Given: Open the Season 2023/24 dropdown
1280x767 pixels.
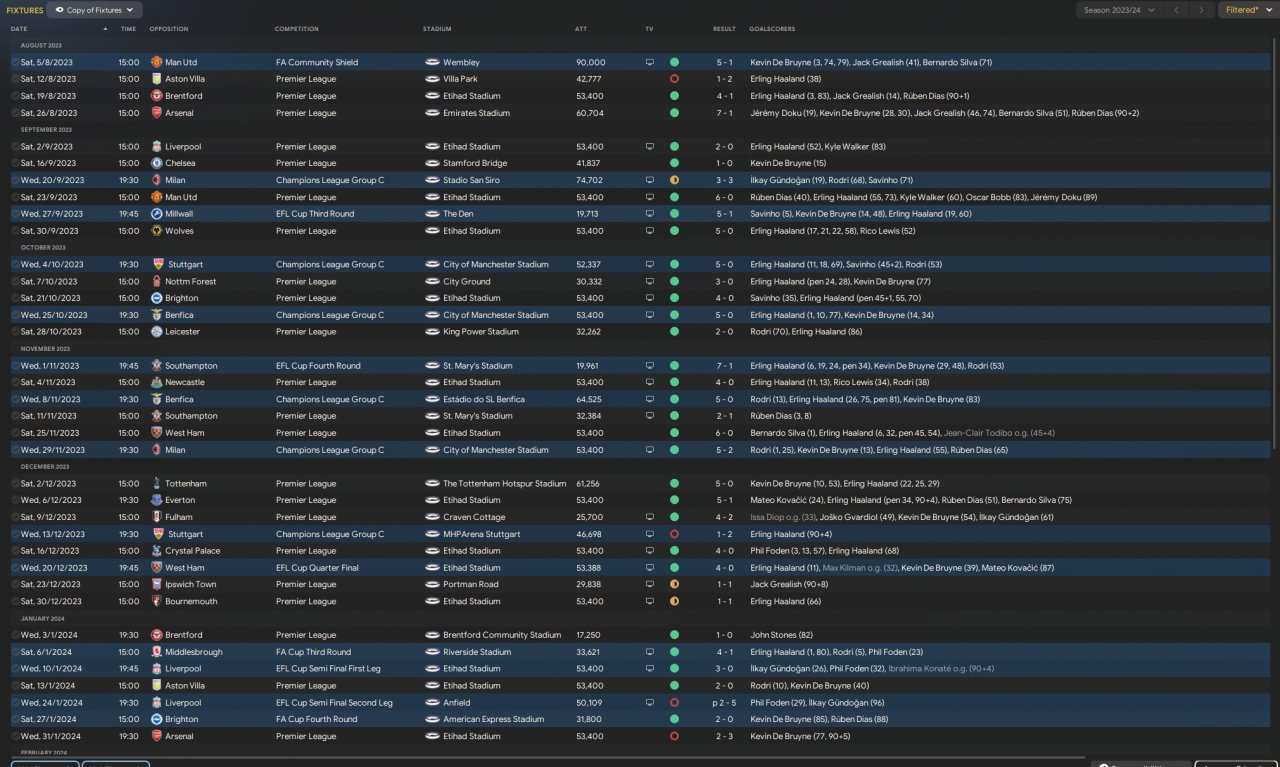Looking at the screenshot, I should (1119, 10).
